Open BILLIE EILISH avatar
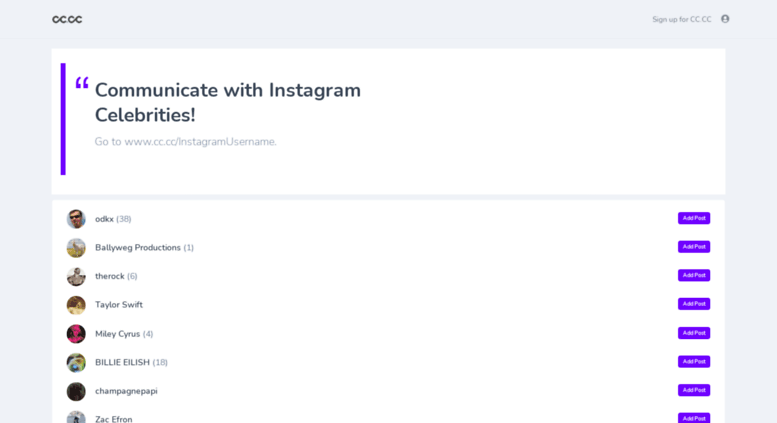 (x=76, y=363)
